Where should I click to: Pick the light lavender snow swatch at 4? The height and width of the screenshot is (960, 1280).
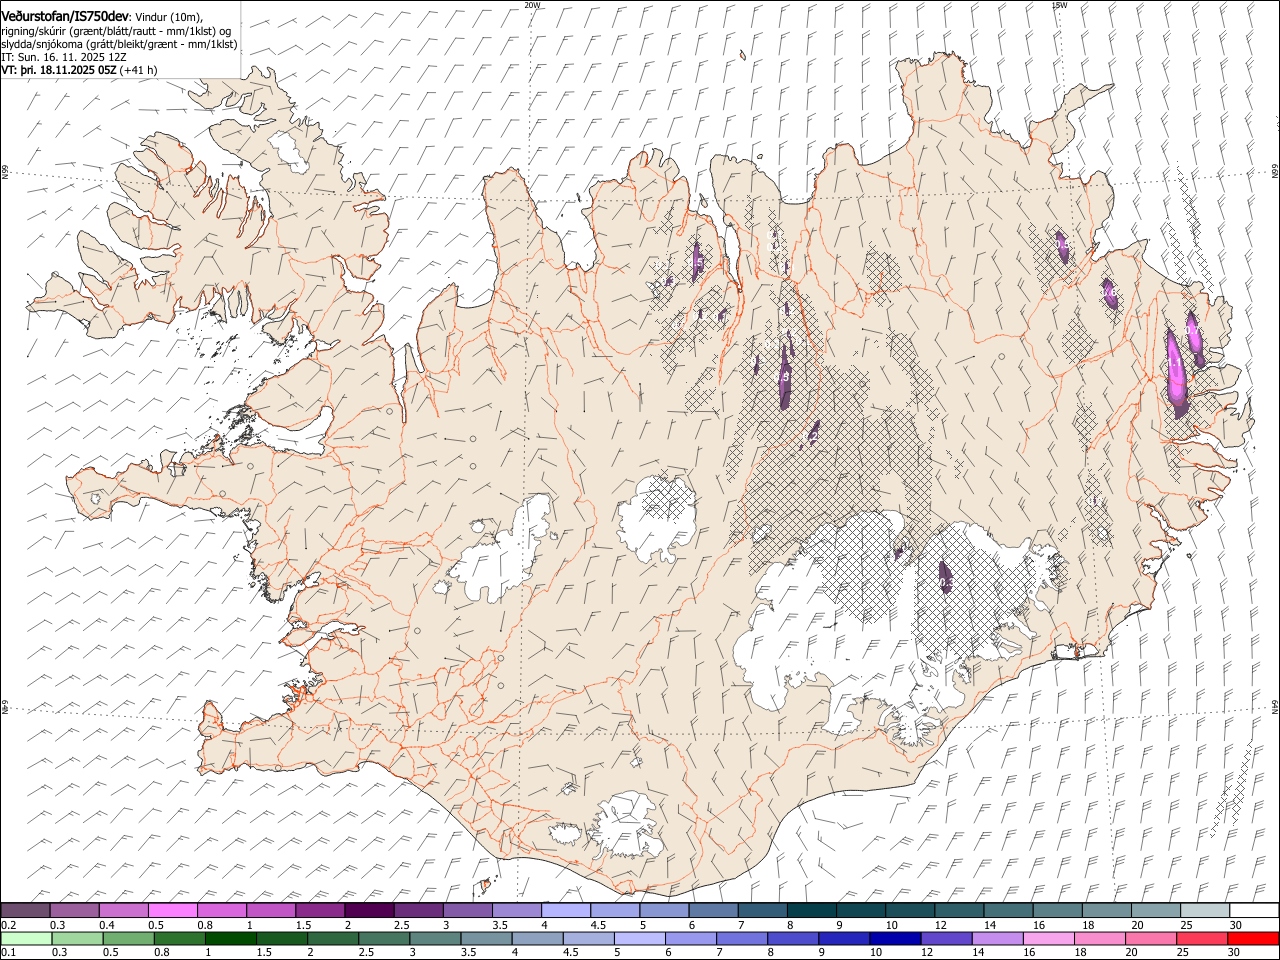565,911
